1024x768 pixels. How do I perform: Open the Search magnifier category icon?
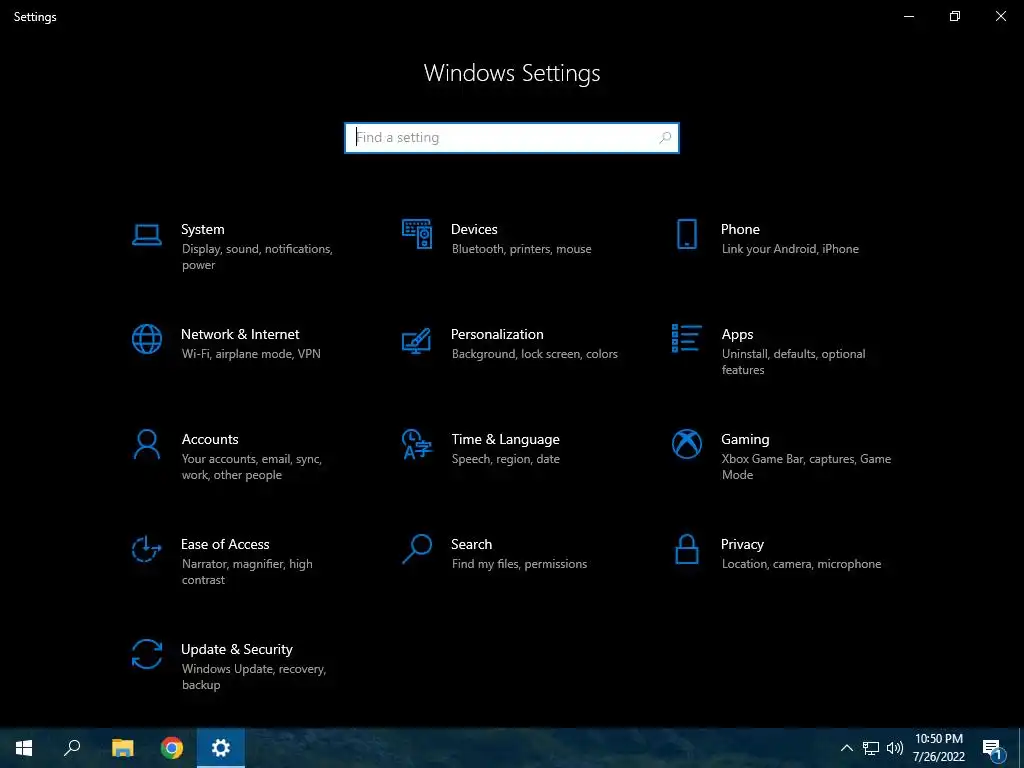[417, 549]
